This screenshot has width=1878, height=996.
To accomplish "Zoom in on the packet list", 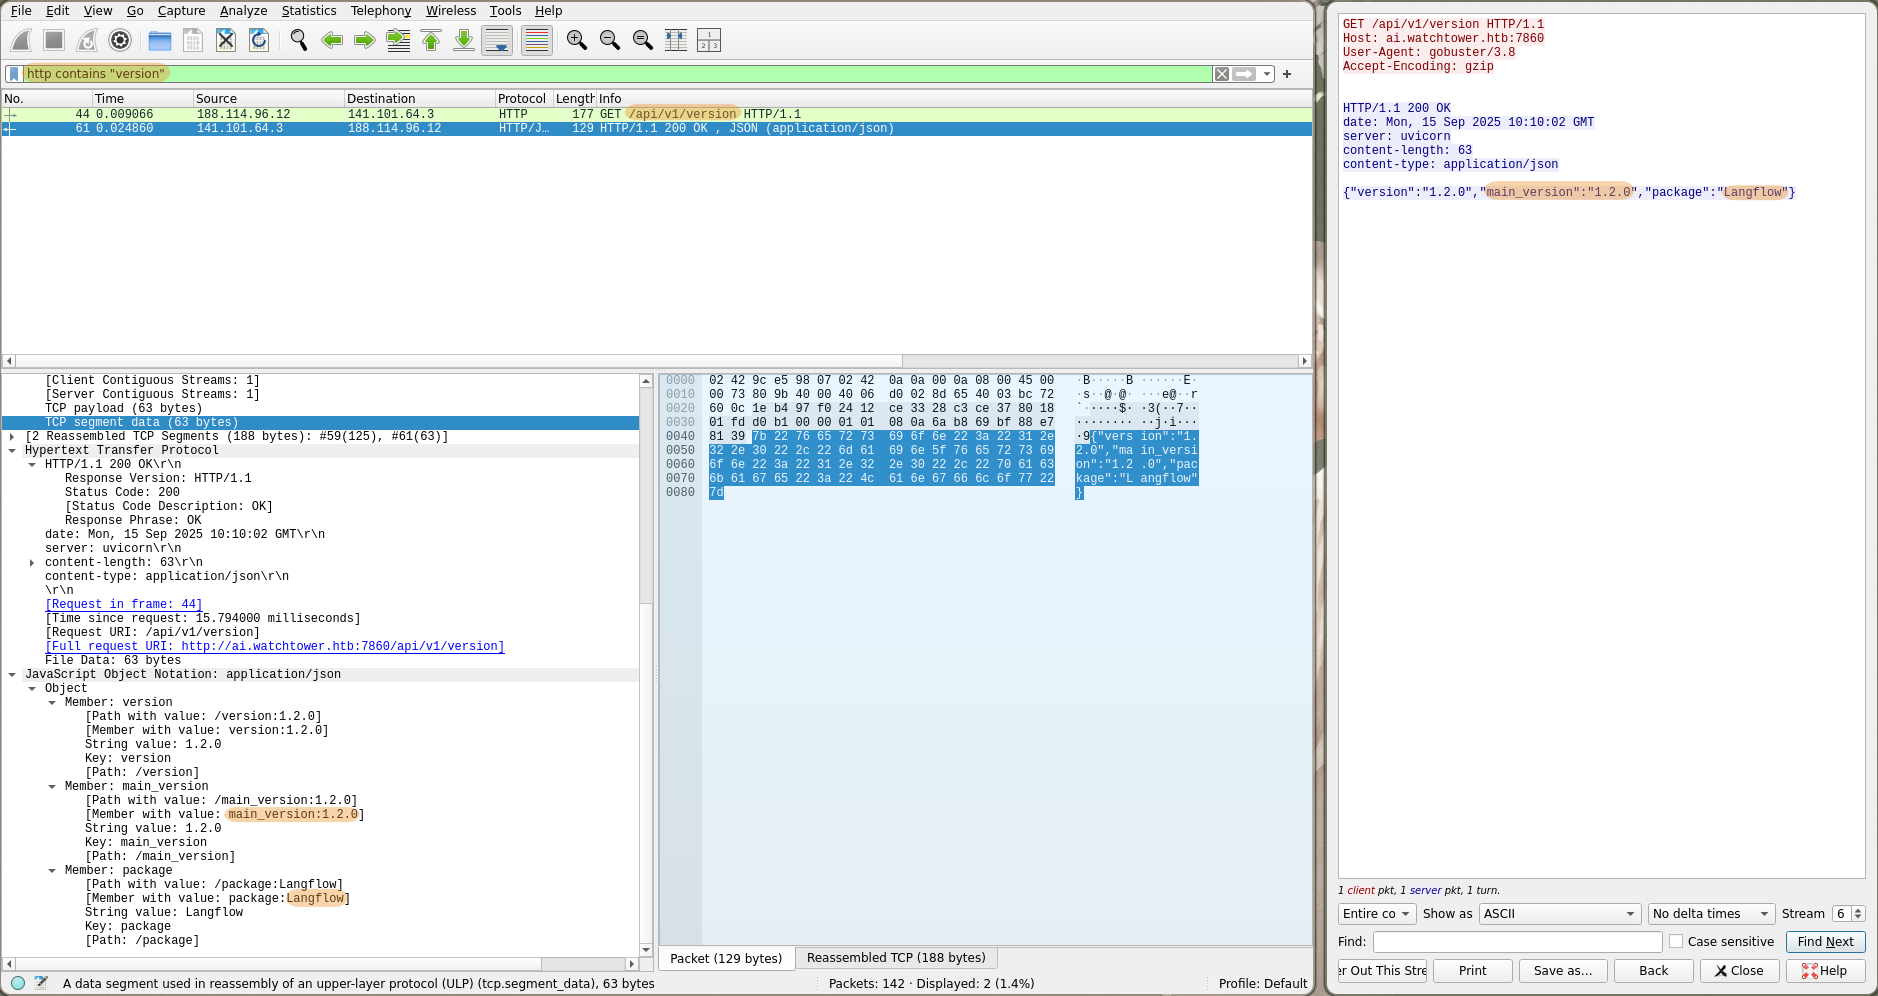I will coord(578,40).
